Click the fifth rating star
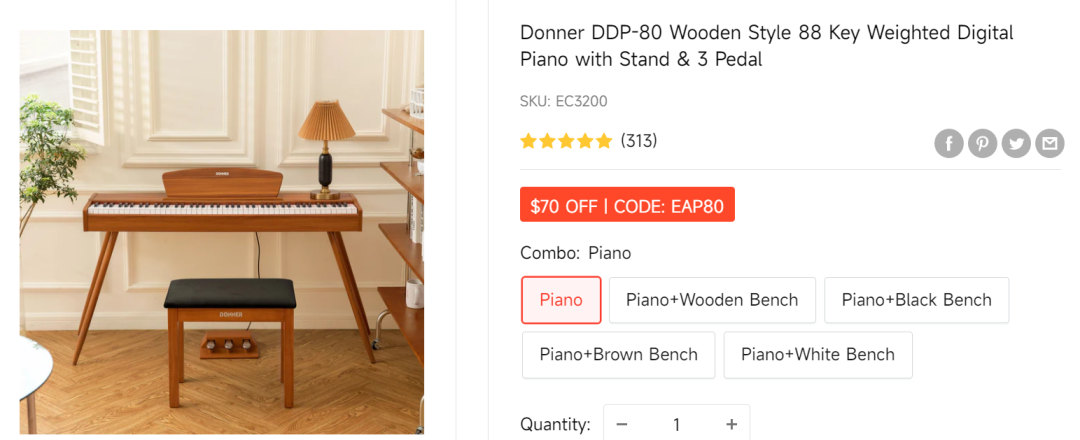The width and height of the screenshot is (1080, 440). (x=603, y=141)
